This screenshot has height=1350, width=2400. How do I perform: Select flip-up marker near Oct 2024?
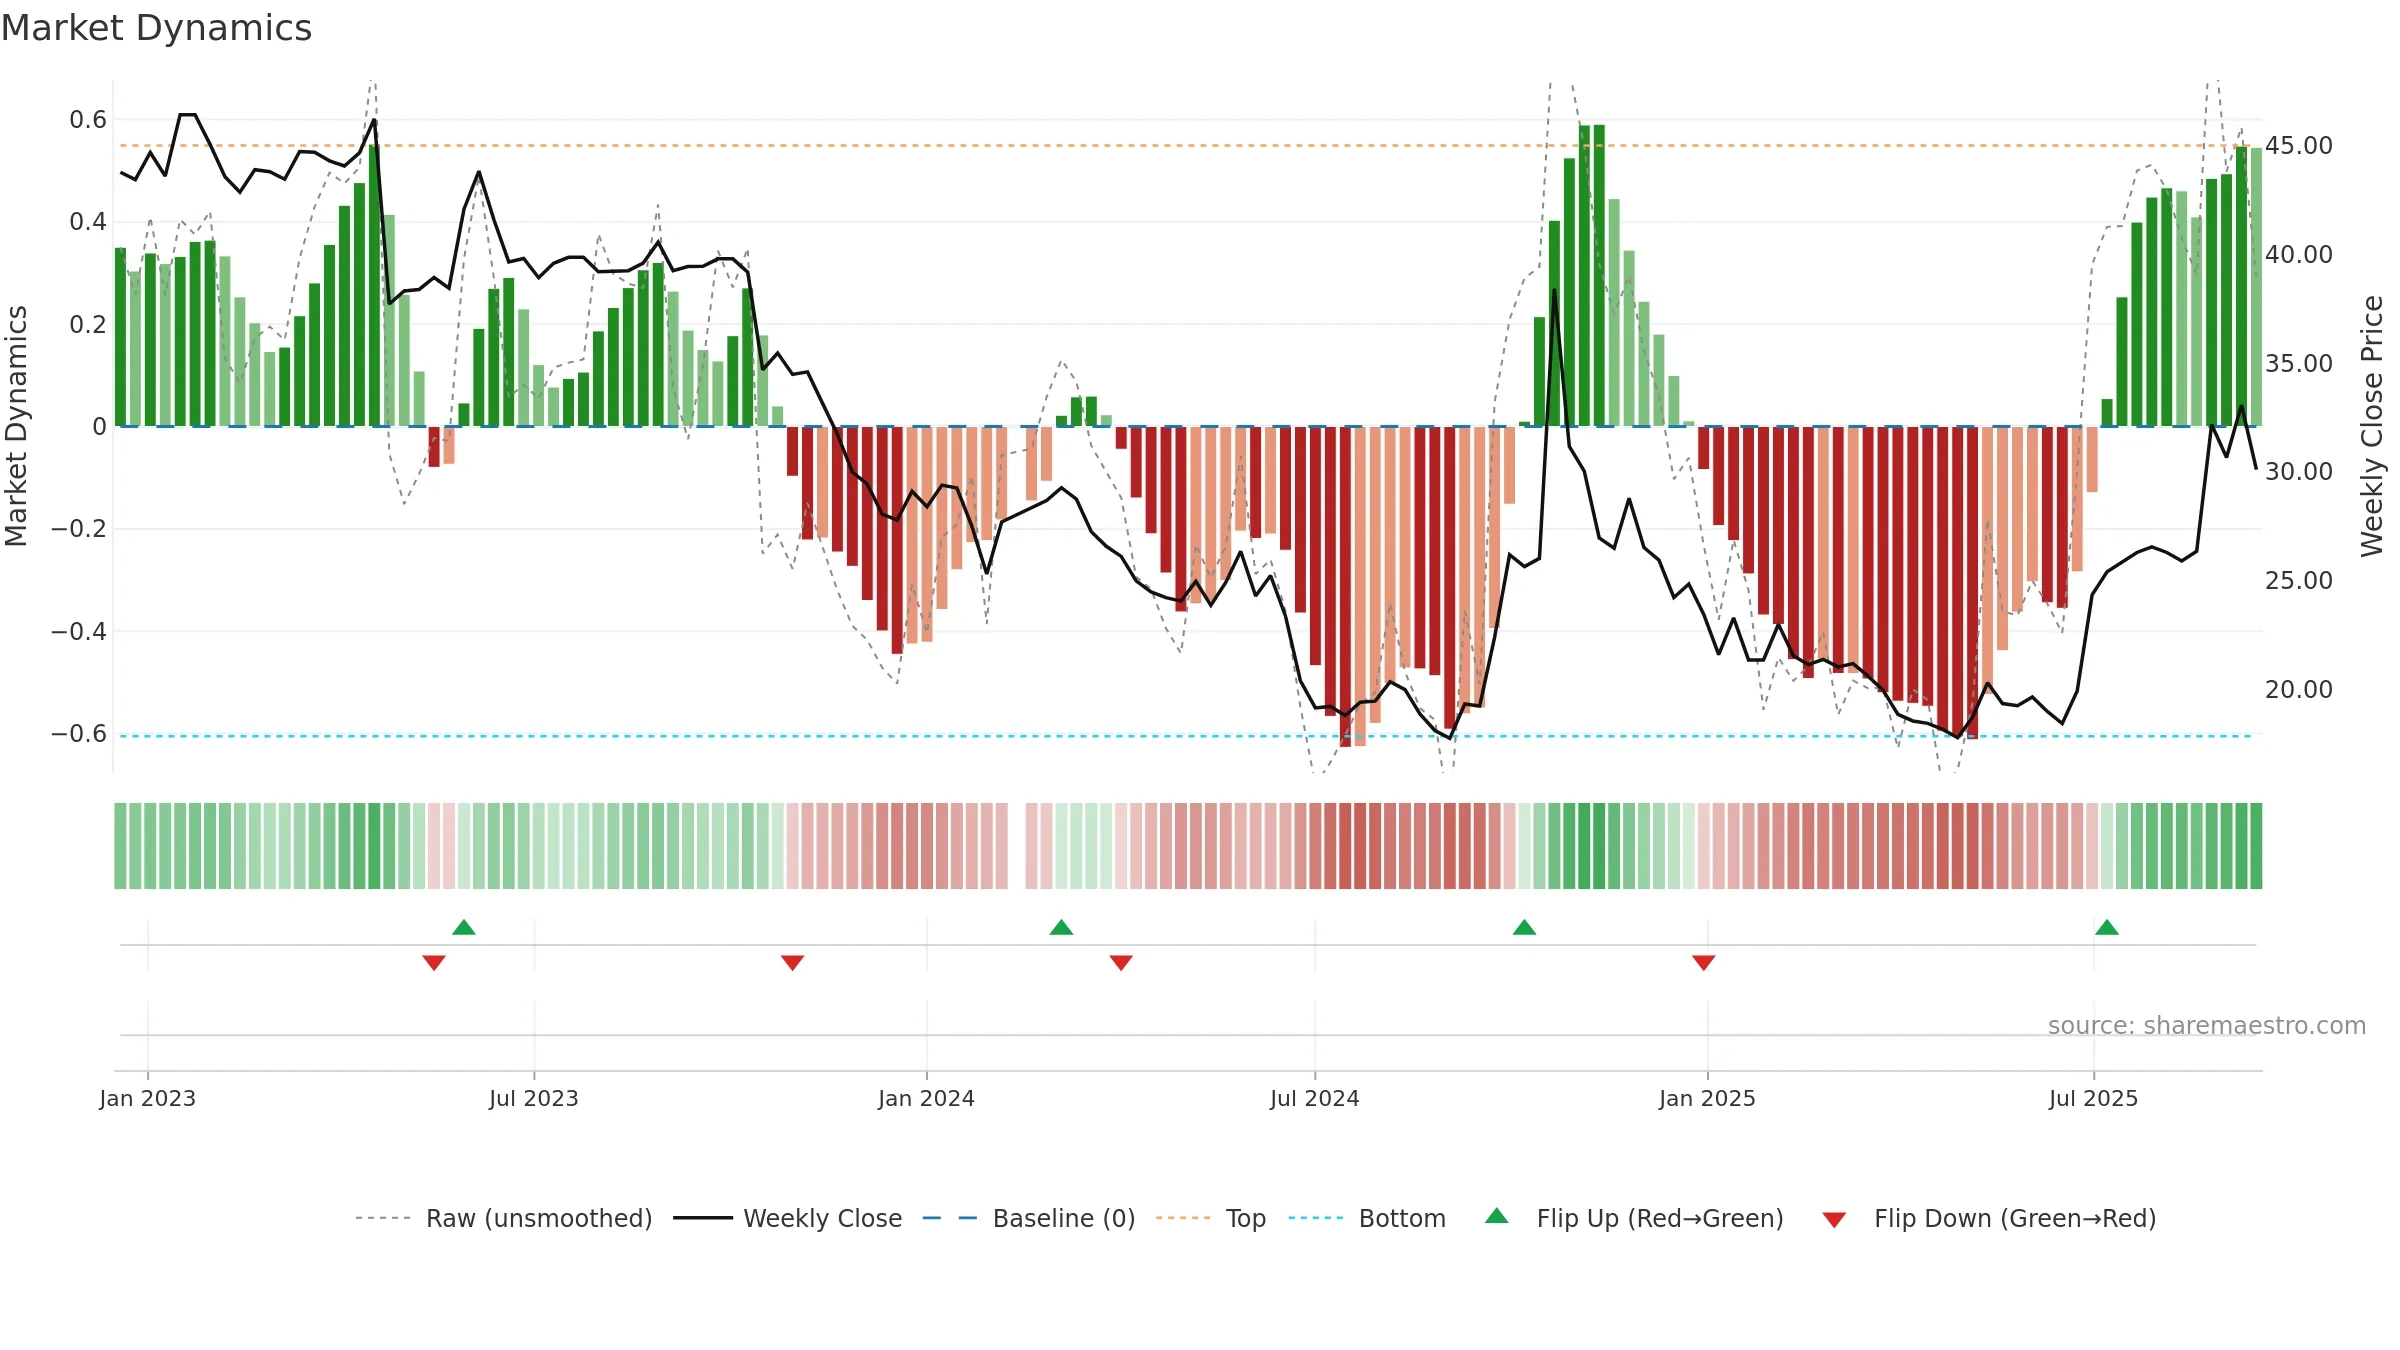tap(1525, 927)
